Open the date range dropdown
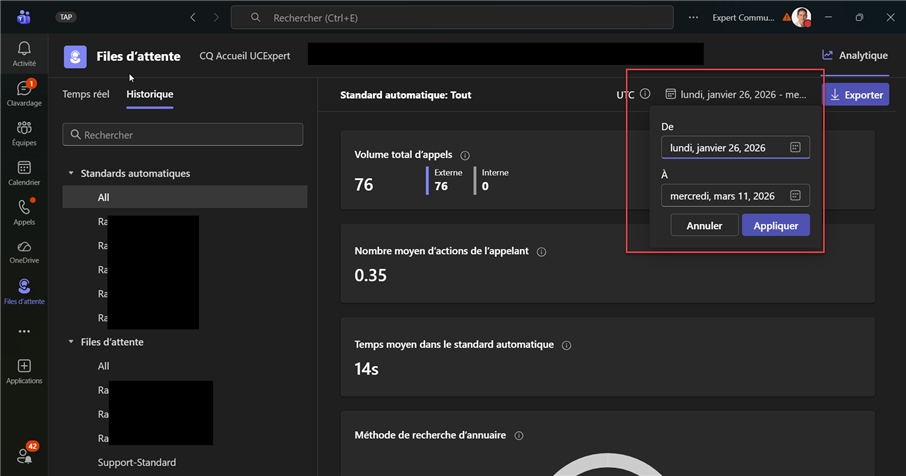 pos(735,95)
